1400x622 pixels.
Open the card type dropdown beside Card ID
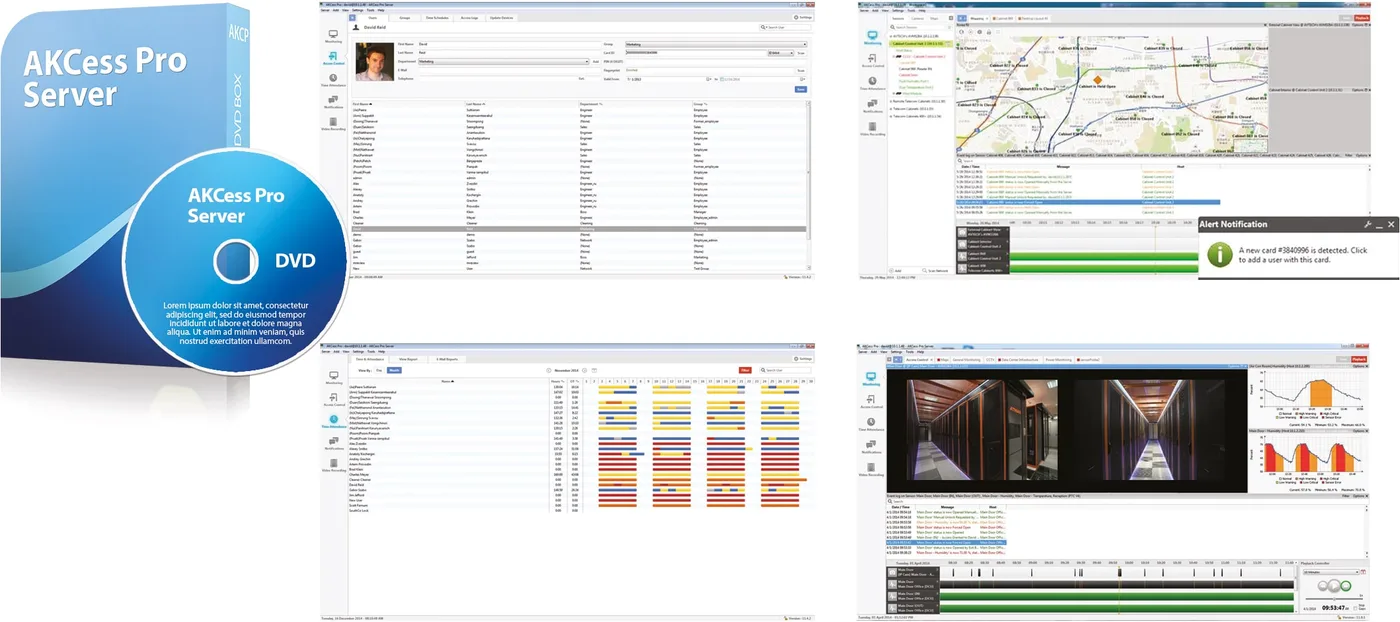(x=781, y=53)
